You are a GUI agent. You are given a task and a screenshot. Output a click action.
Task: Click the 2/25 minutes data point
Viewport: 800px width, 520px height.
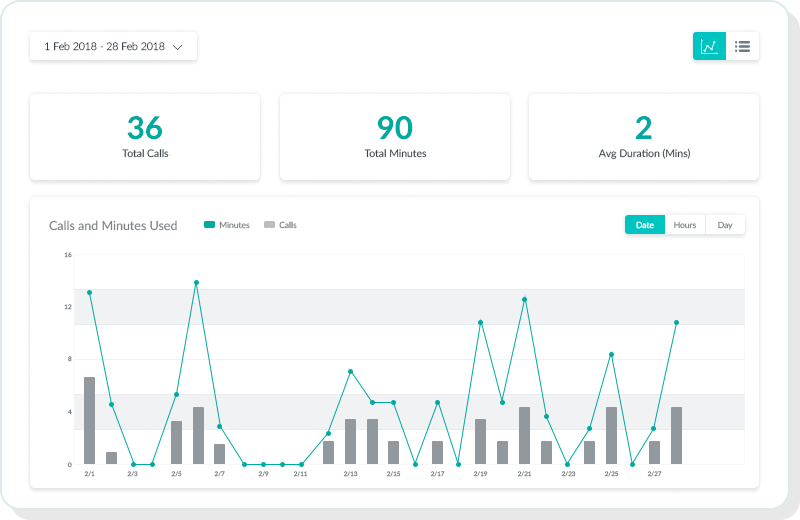click(x=611, y=355)
